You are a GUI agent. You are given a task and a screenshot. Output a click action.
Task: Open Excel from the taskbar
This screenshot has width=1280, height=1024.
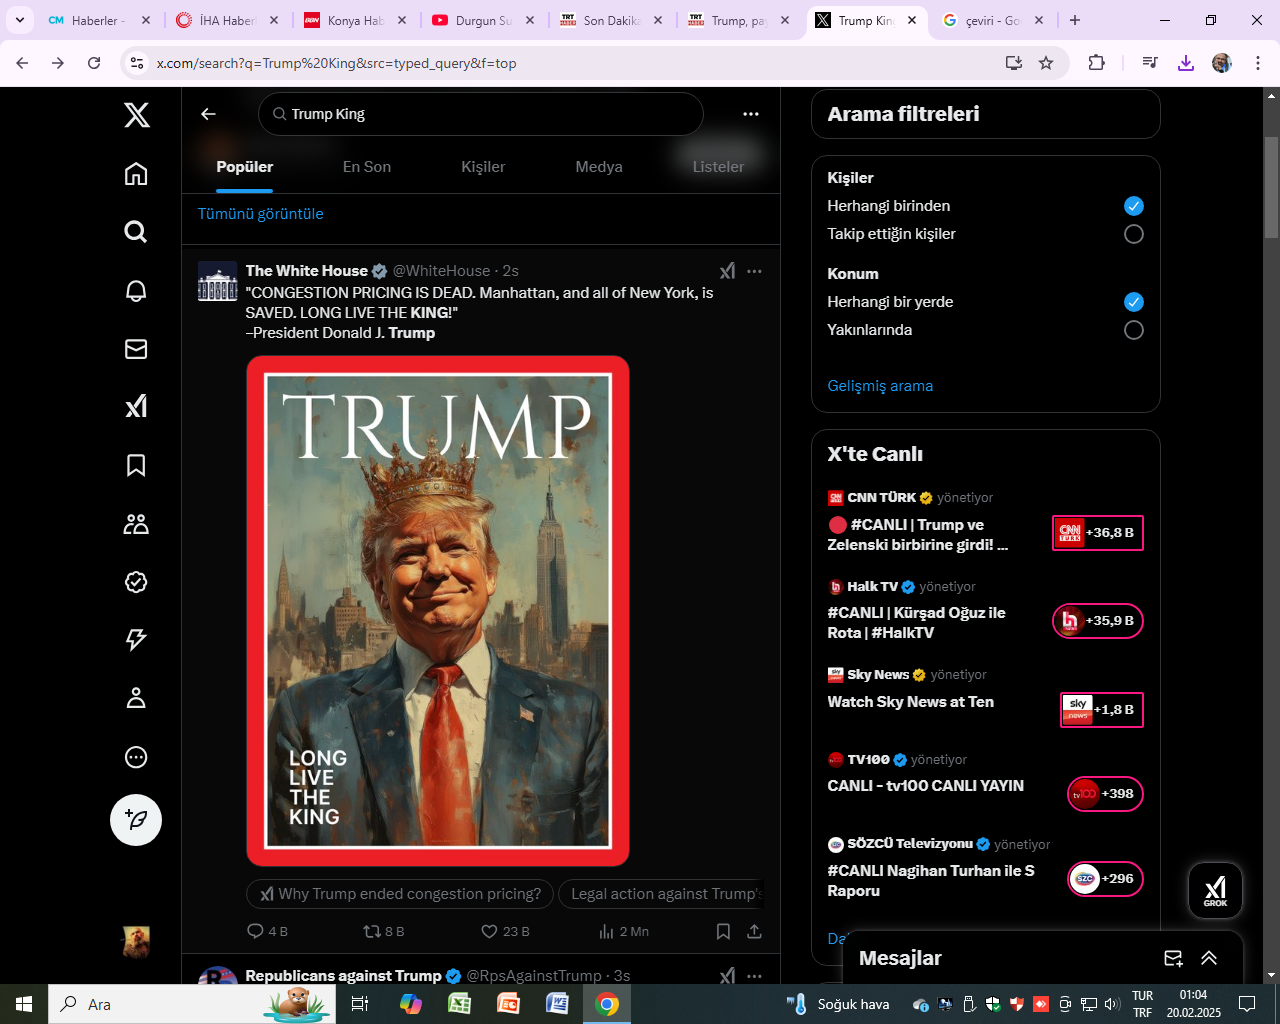pos(459,1004)
